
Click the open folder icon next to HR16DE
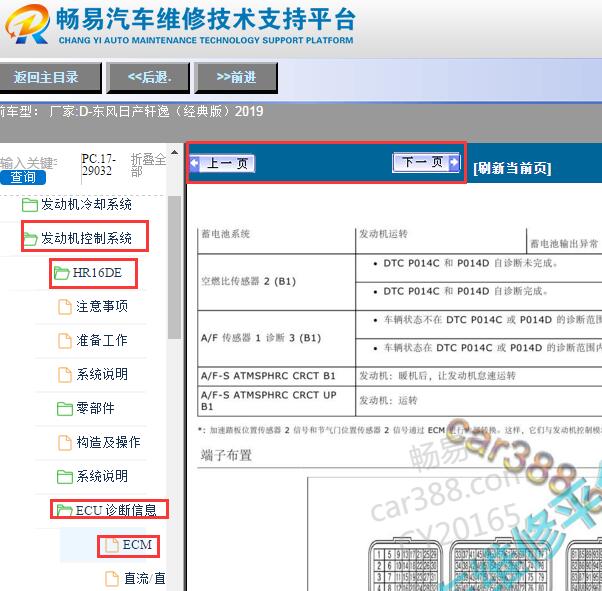(x=61, y=273)
